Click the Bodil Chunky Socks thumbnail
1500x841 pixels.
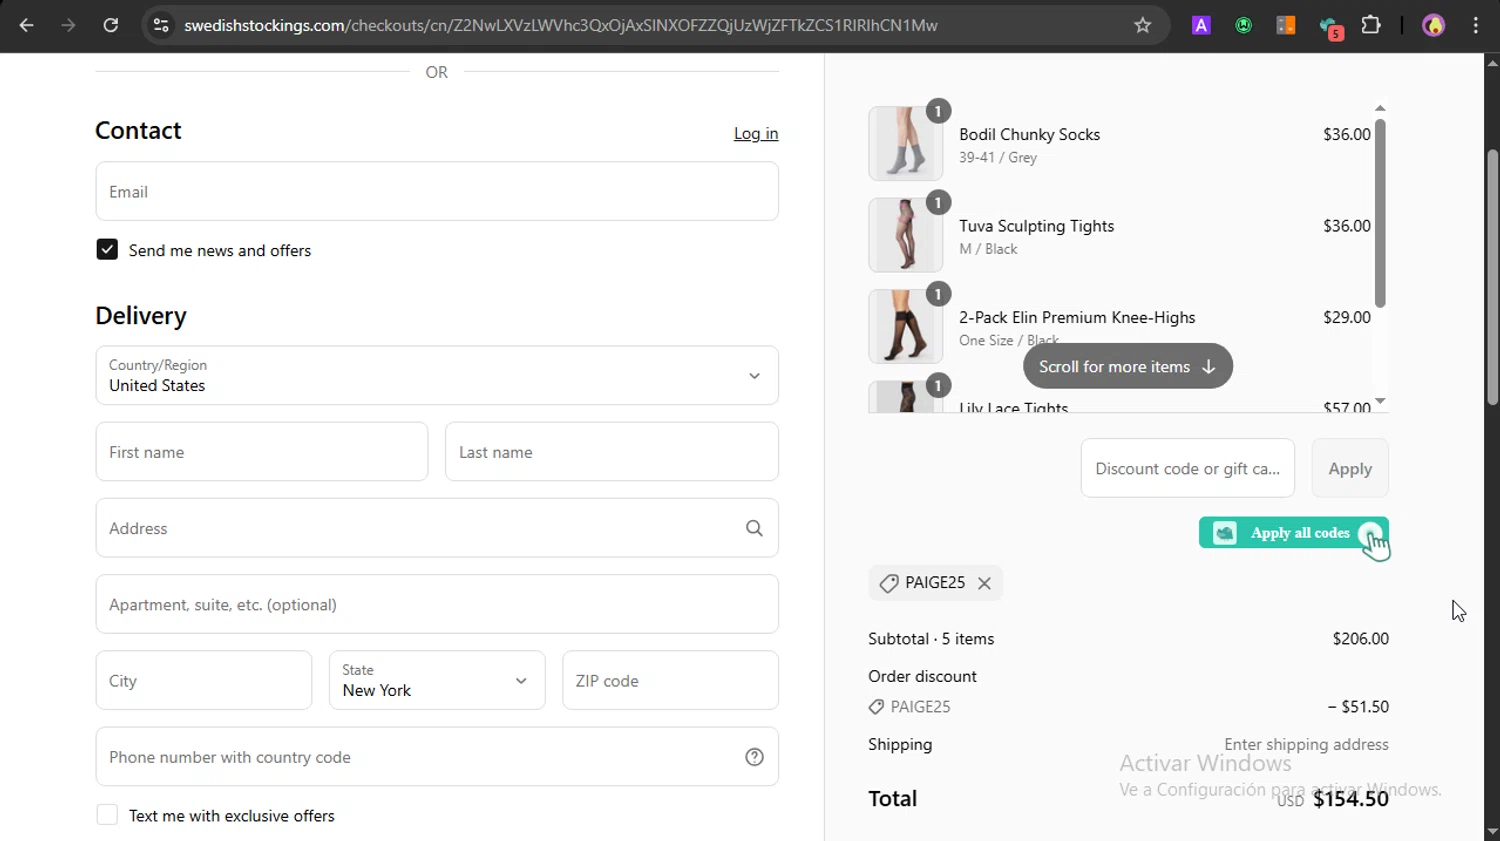click(x=905, y=143)
